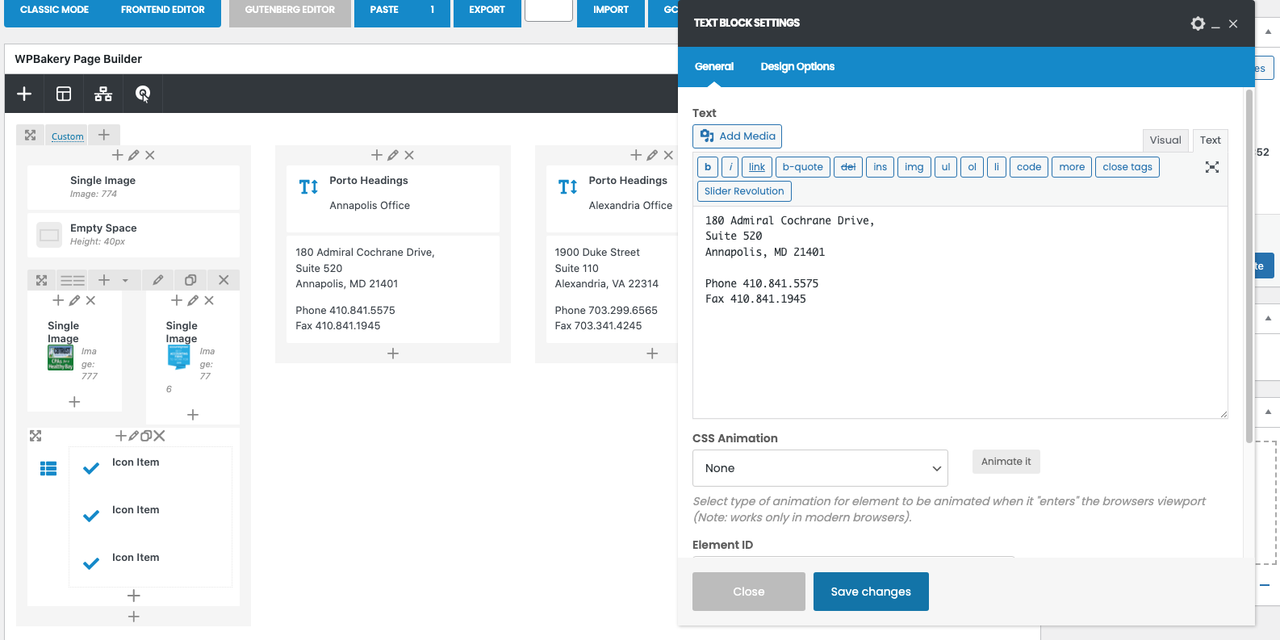This screenshot has width=1280, height=640.
Task: Click the gray Close button
Action: point(749,591)
